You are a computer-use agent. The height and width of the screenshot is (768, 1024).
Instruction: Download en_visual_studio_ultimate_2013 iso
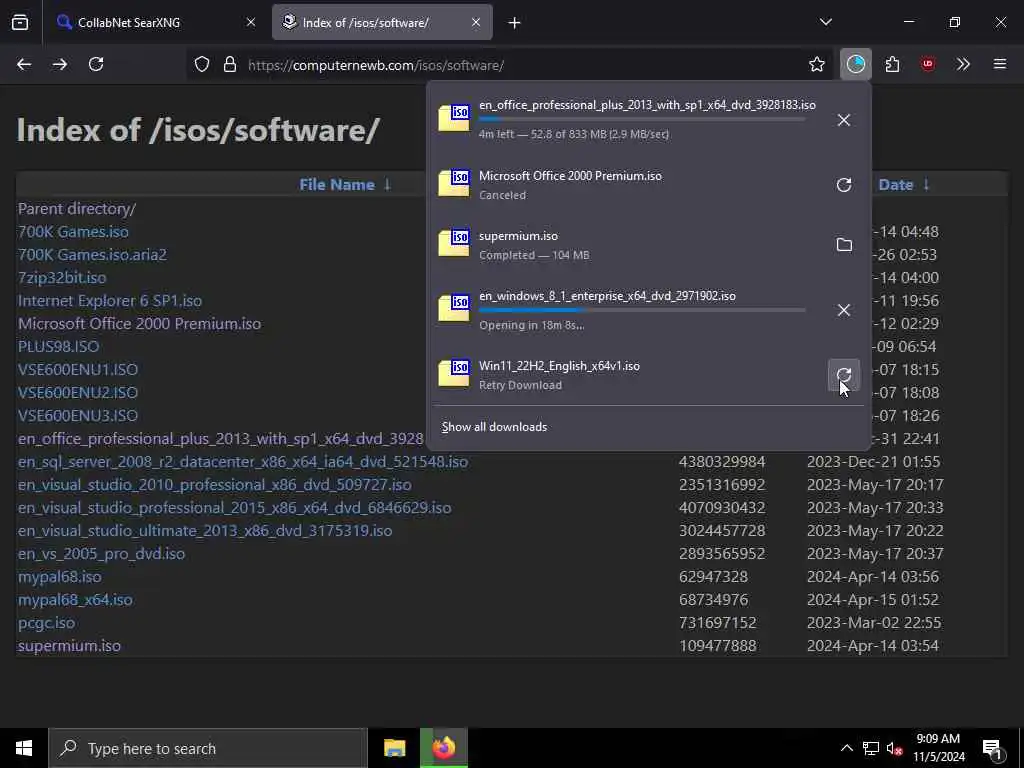(205, 531)
